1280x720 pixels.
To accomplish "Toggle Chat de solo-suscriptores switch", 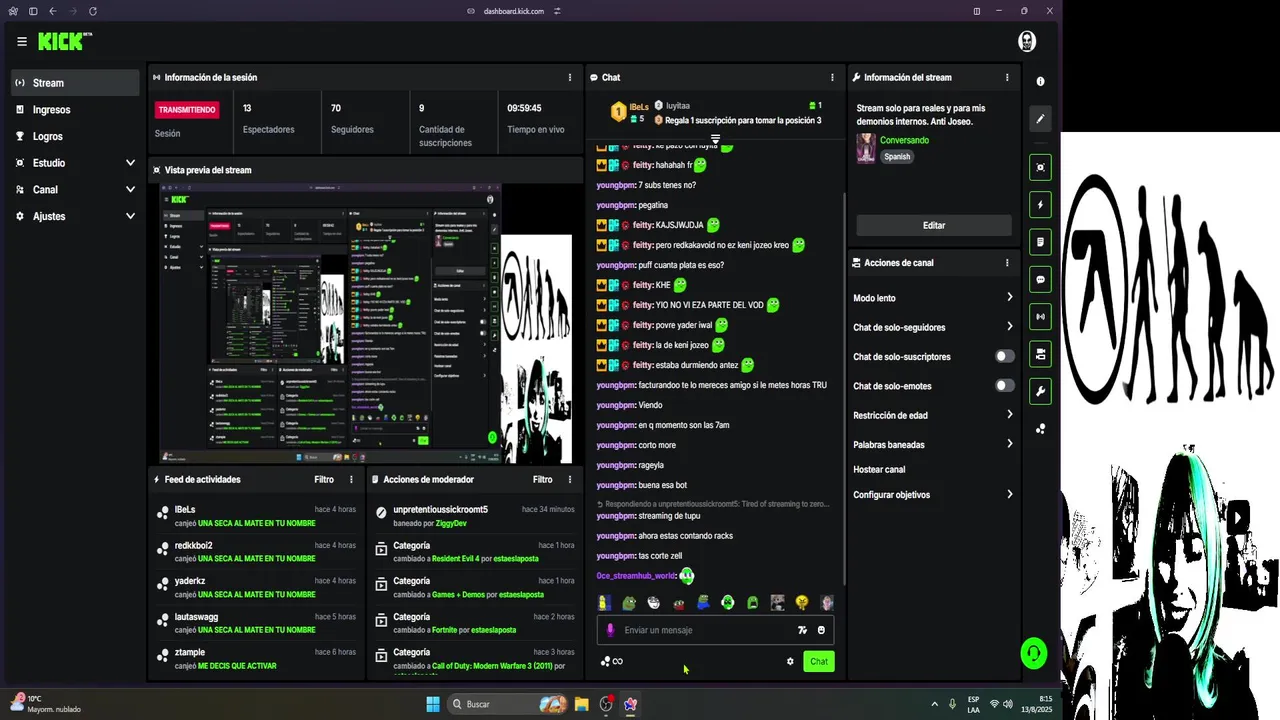I will click(1004, 356).
